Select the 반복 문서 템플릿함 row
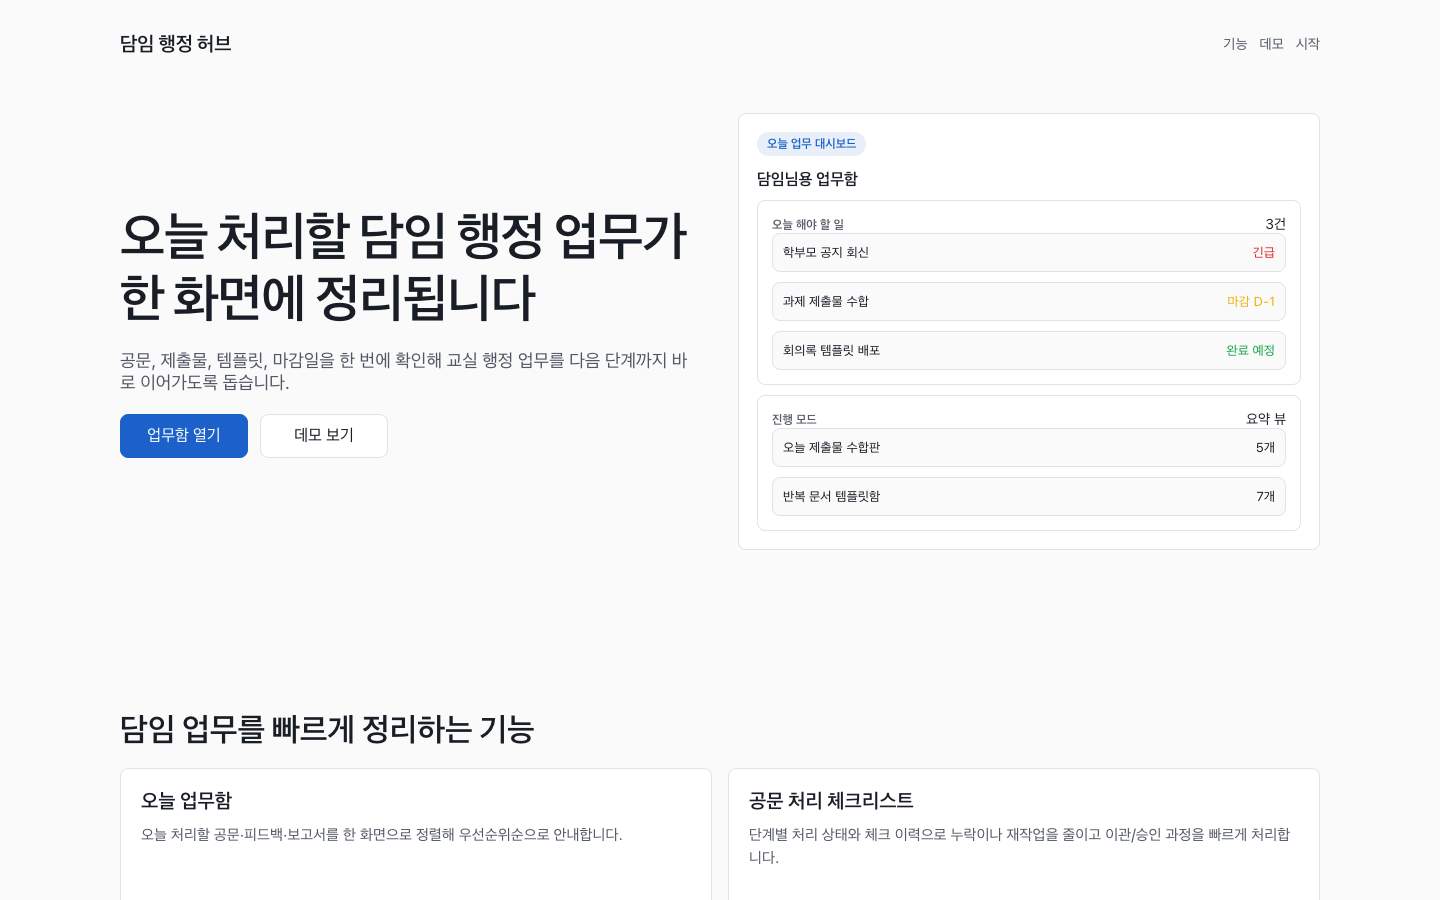 pos(1029,497)
